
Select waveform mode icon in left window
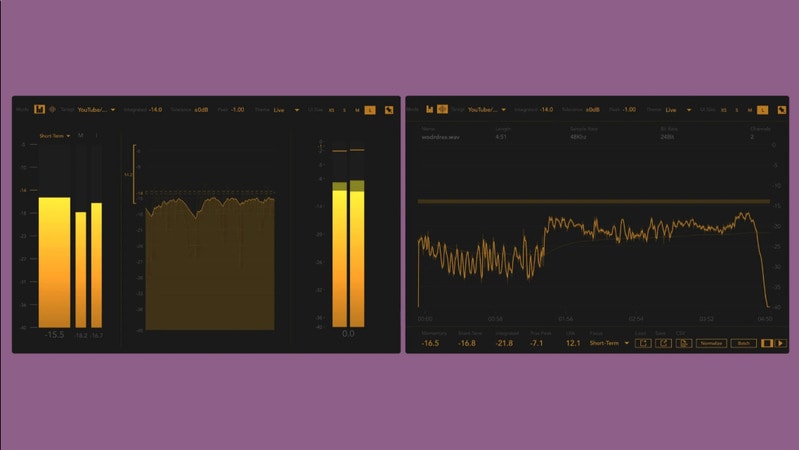coord(52,109)
